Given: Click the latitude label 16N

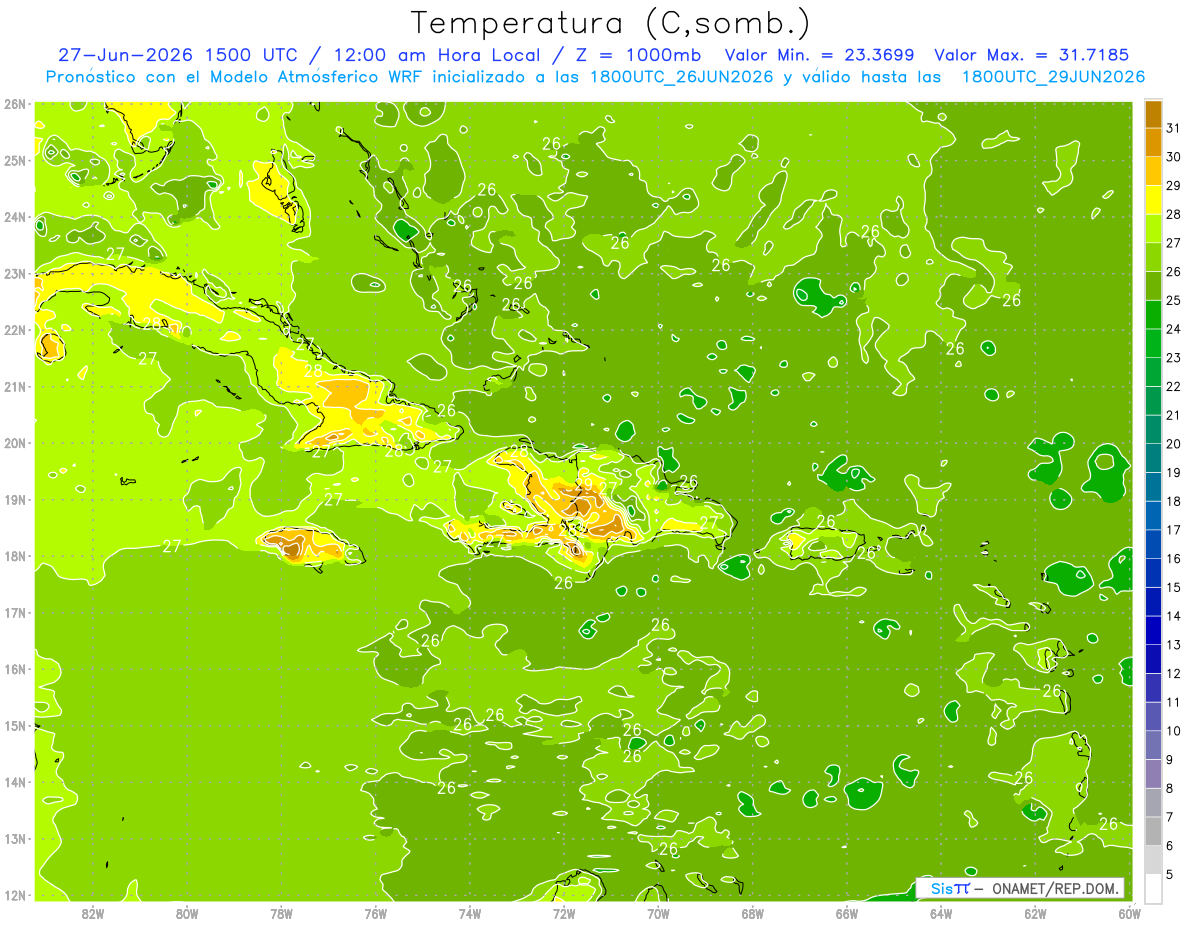Looking at the screenshot, I should pos(15,669).
